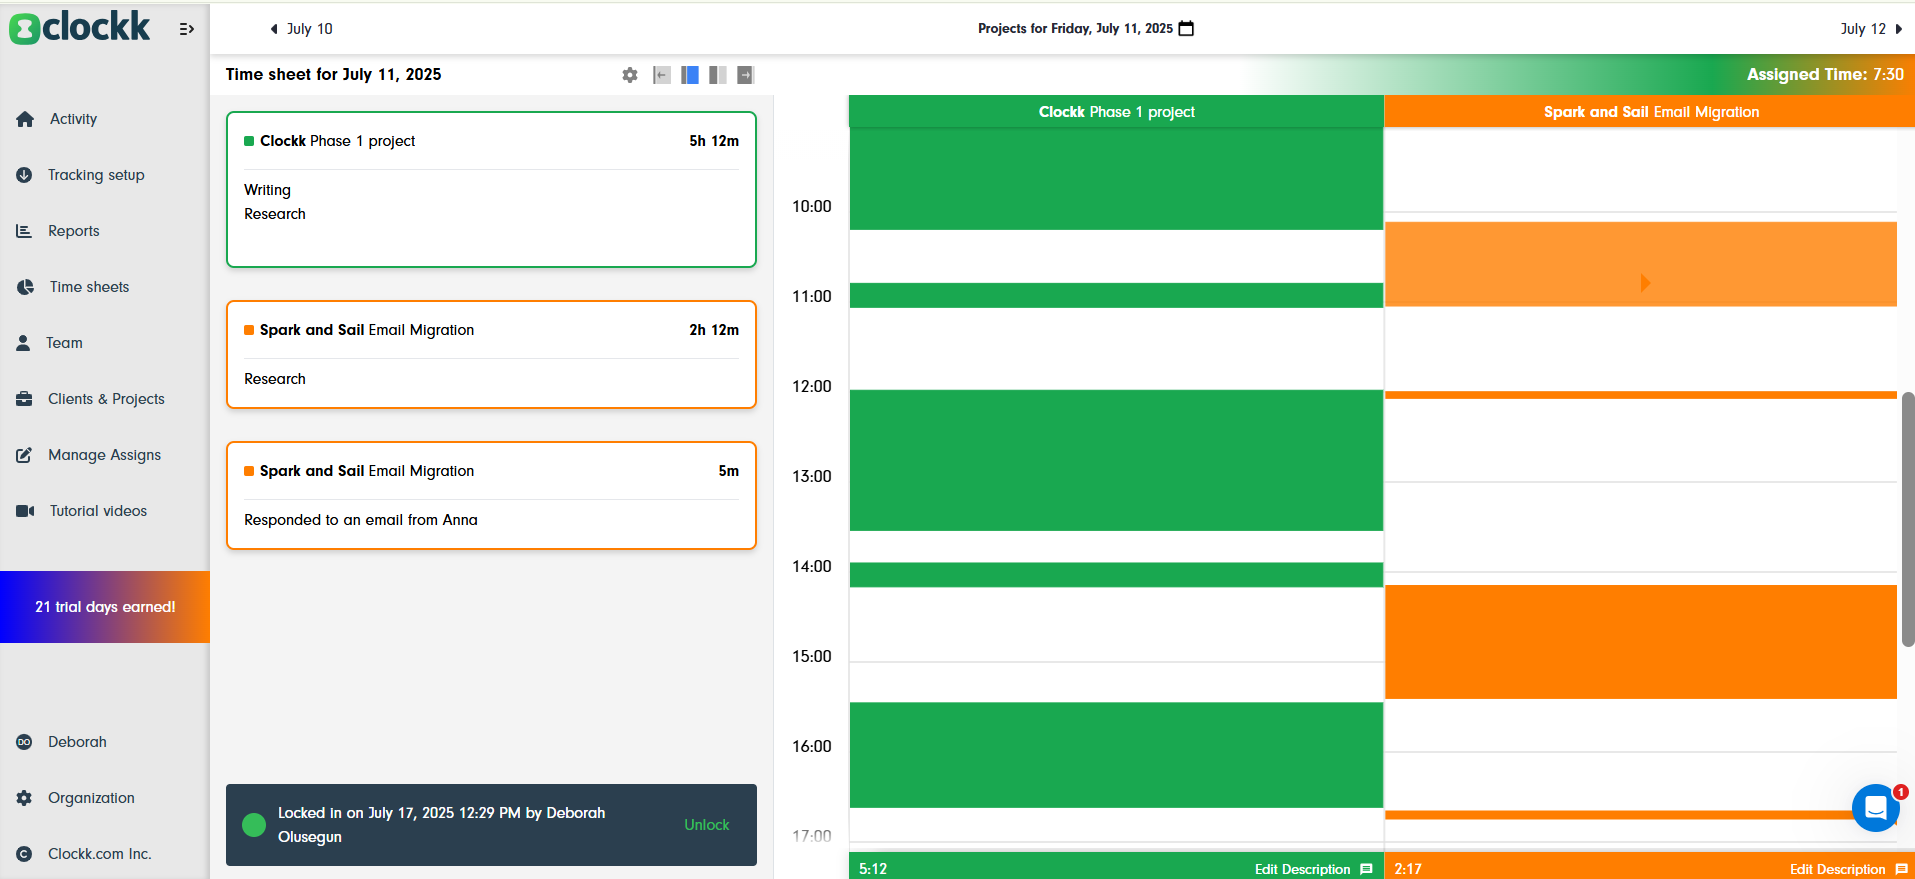The width and height of the screenshot is (1915, 879).
Task: Select thin orange block at 12:00
Action: (1641, 395)
